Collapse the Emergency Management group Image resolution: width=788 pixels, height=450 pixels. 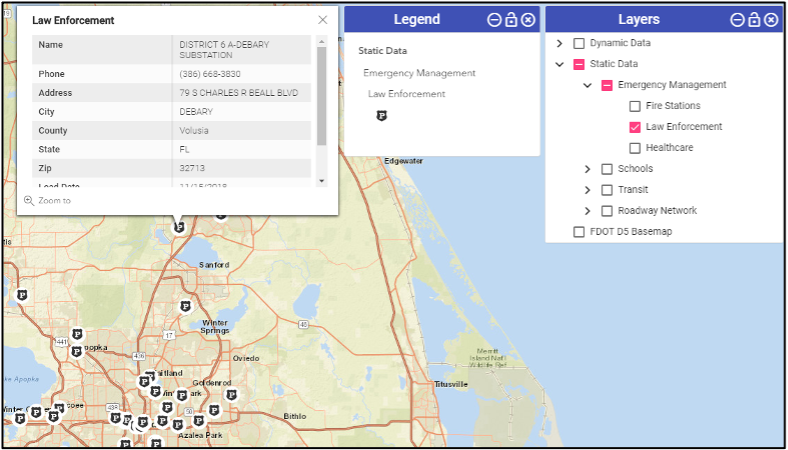pyautogui.click(x=587, y=86)
